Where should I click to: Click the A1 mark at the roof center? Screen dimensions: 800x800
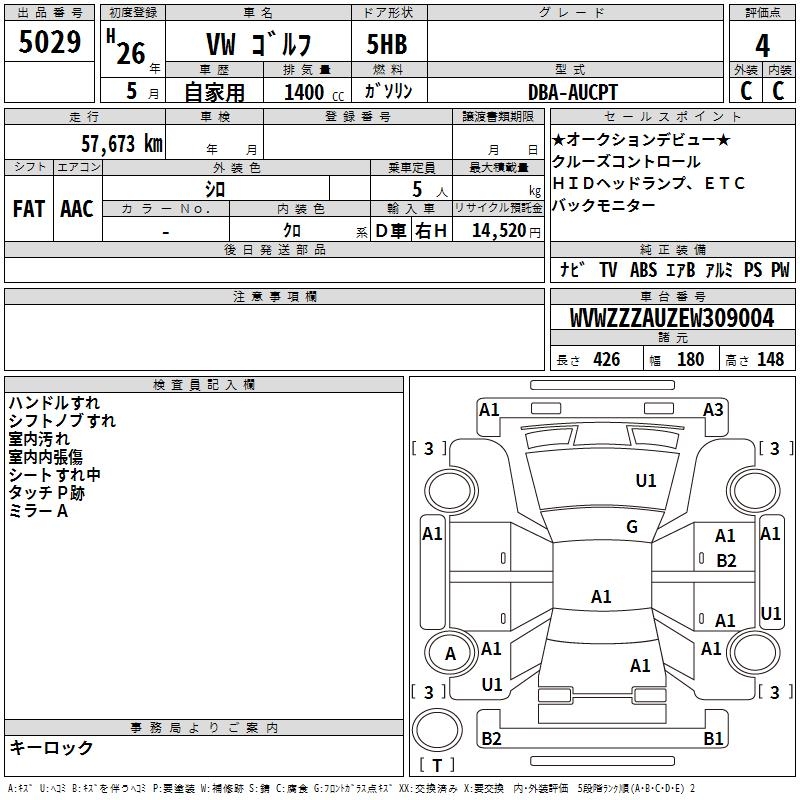[601, 597]
